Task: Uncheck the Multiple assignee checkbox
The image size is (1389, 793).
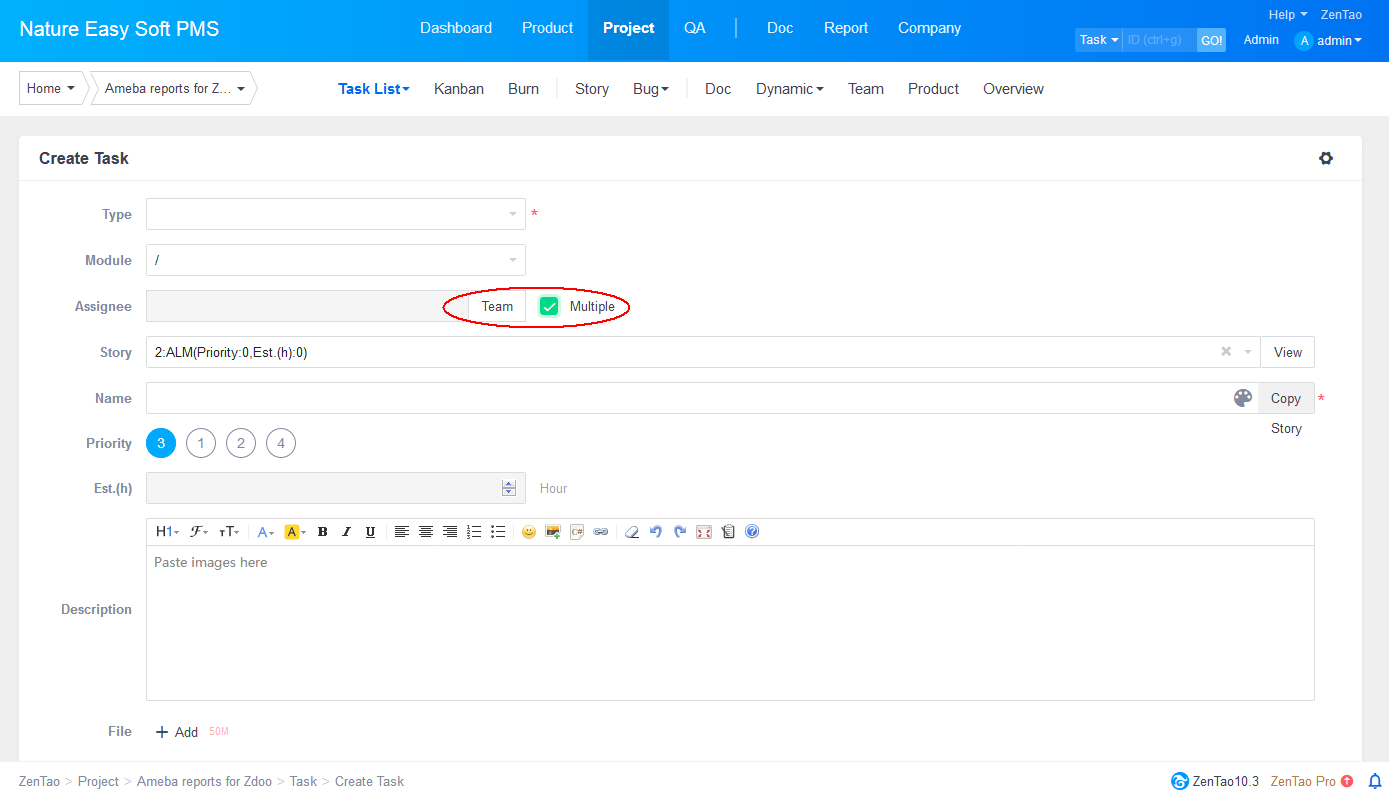Action: [549, 306]
